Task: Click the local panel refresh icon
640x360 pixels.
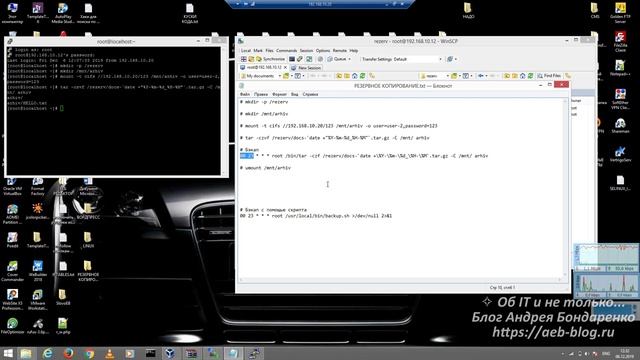Action: tap(362, 76)
